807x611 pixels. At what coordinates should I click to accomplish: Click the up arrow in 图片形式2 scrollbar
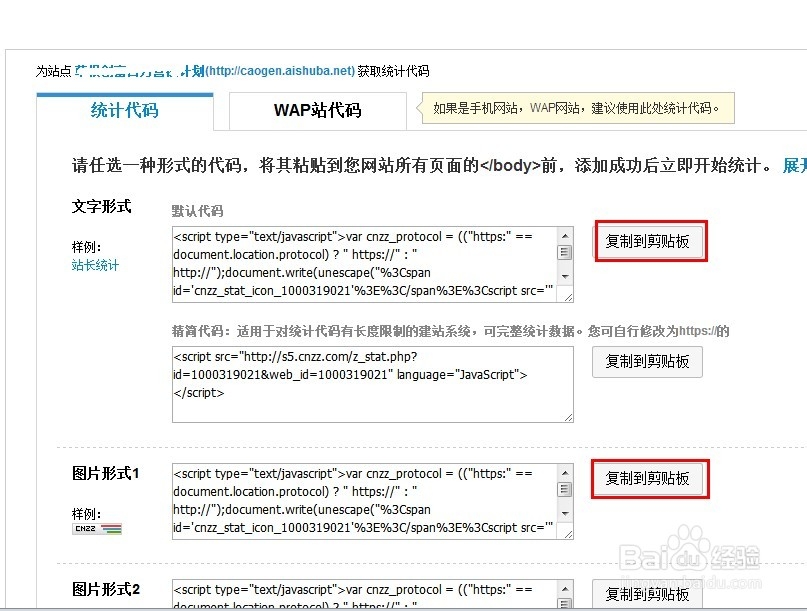point(565,588)
